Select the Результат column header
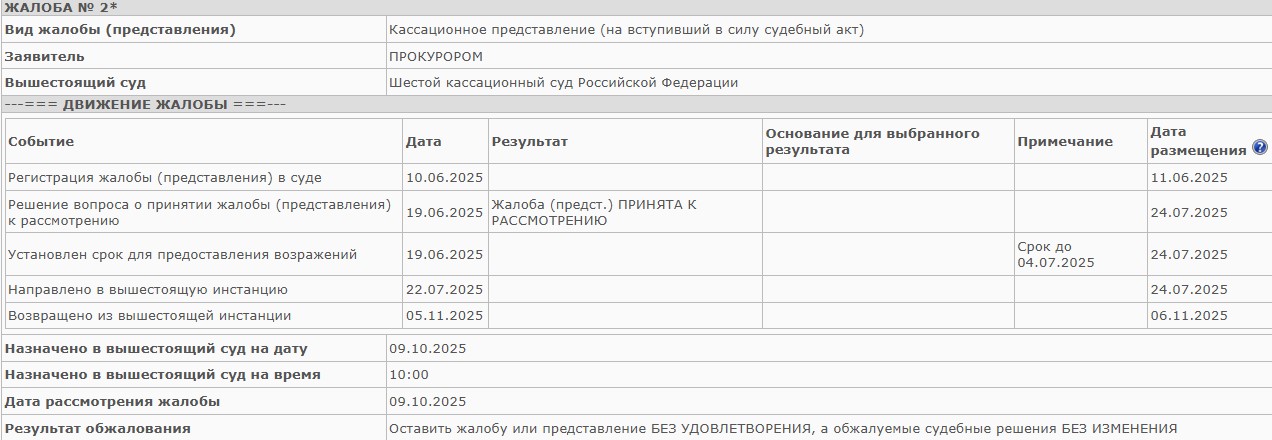The image size is (1272, 440). pos(529,142)
